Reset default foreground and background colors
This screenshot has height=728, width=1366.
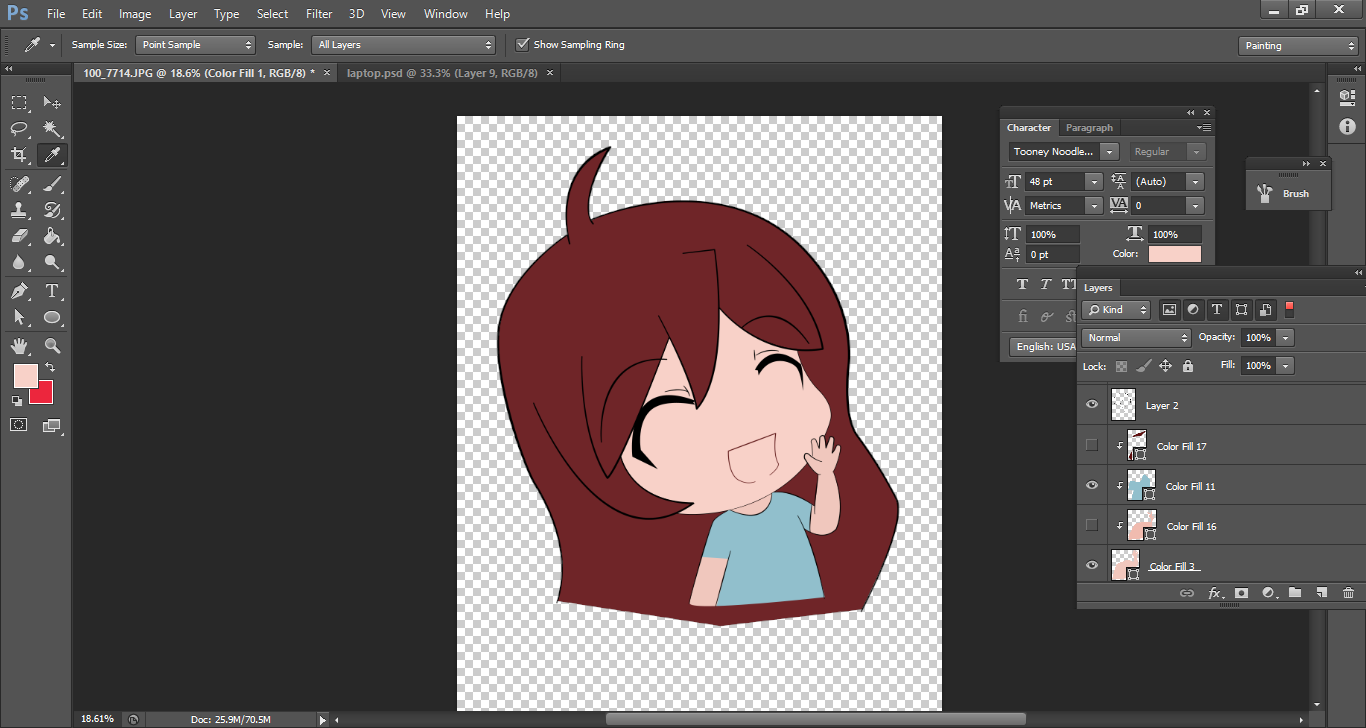(17, 401)
